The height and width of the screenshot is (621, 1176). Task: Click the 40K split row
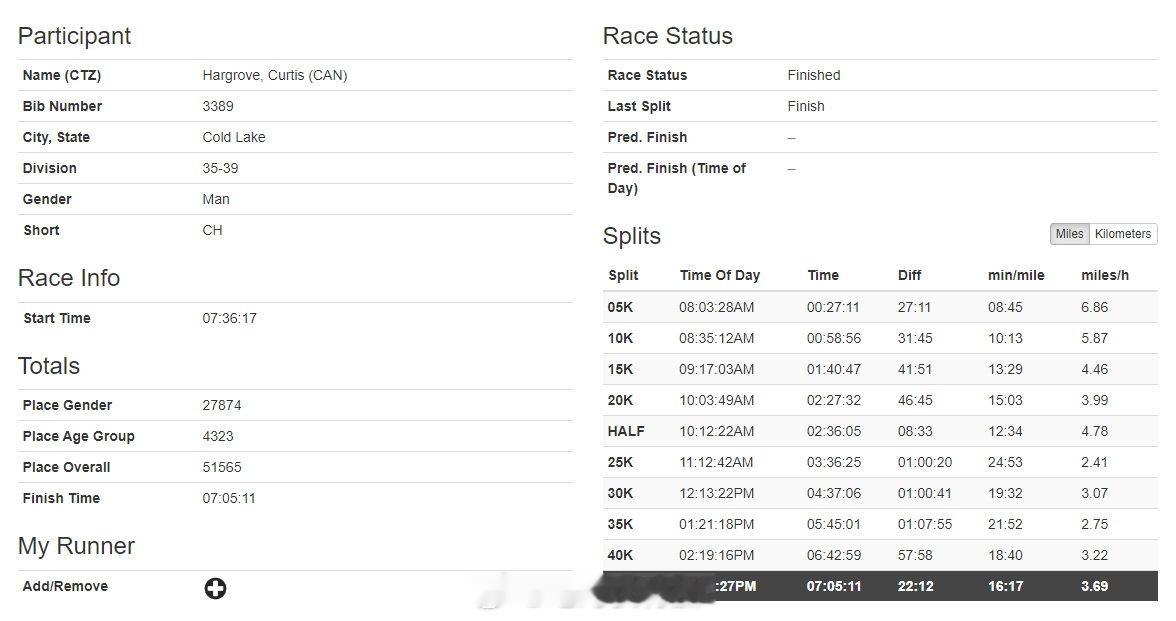[x=880, y=555]
